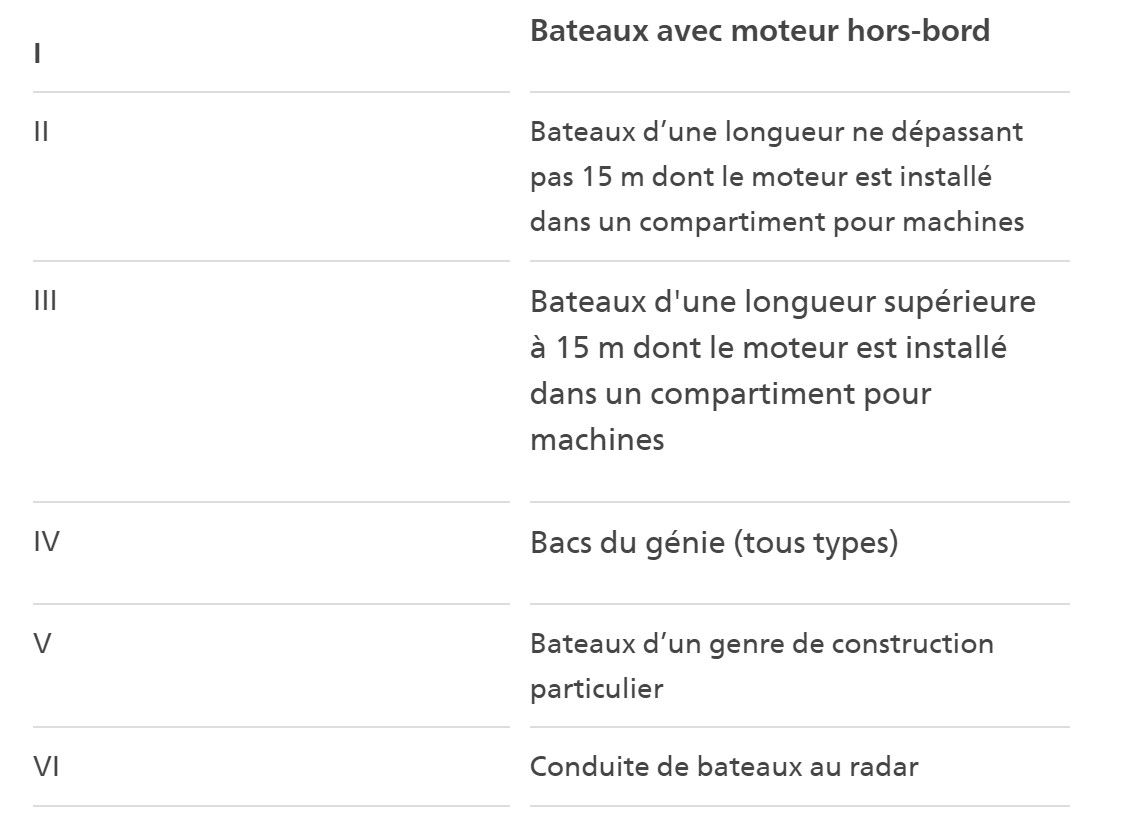Viewport: 1123px width, 826px height.
Task: Select the 'Bateaux avec moteur hors-bord' heading
Action: point(759,31)
